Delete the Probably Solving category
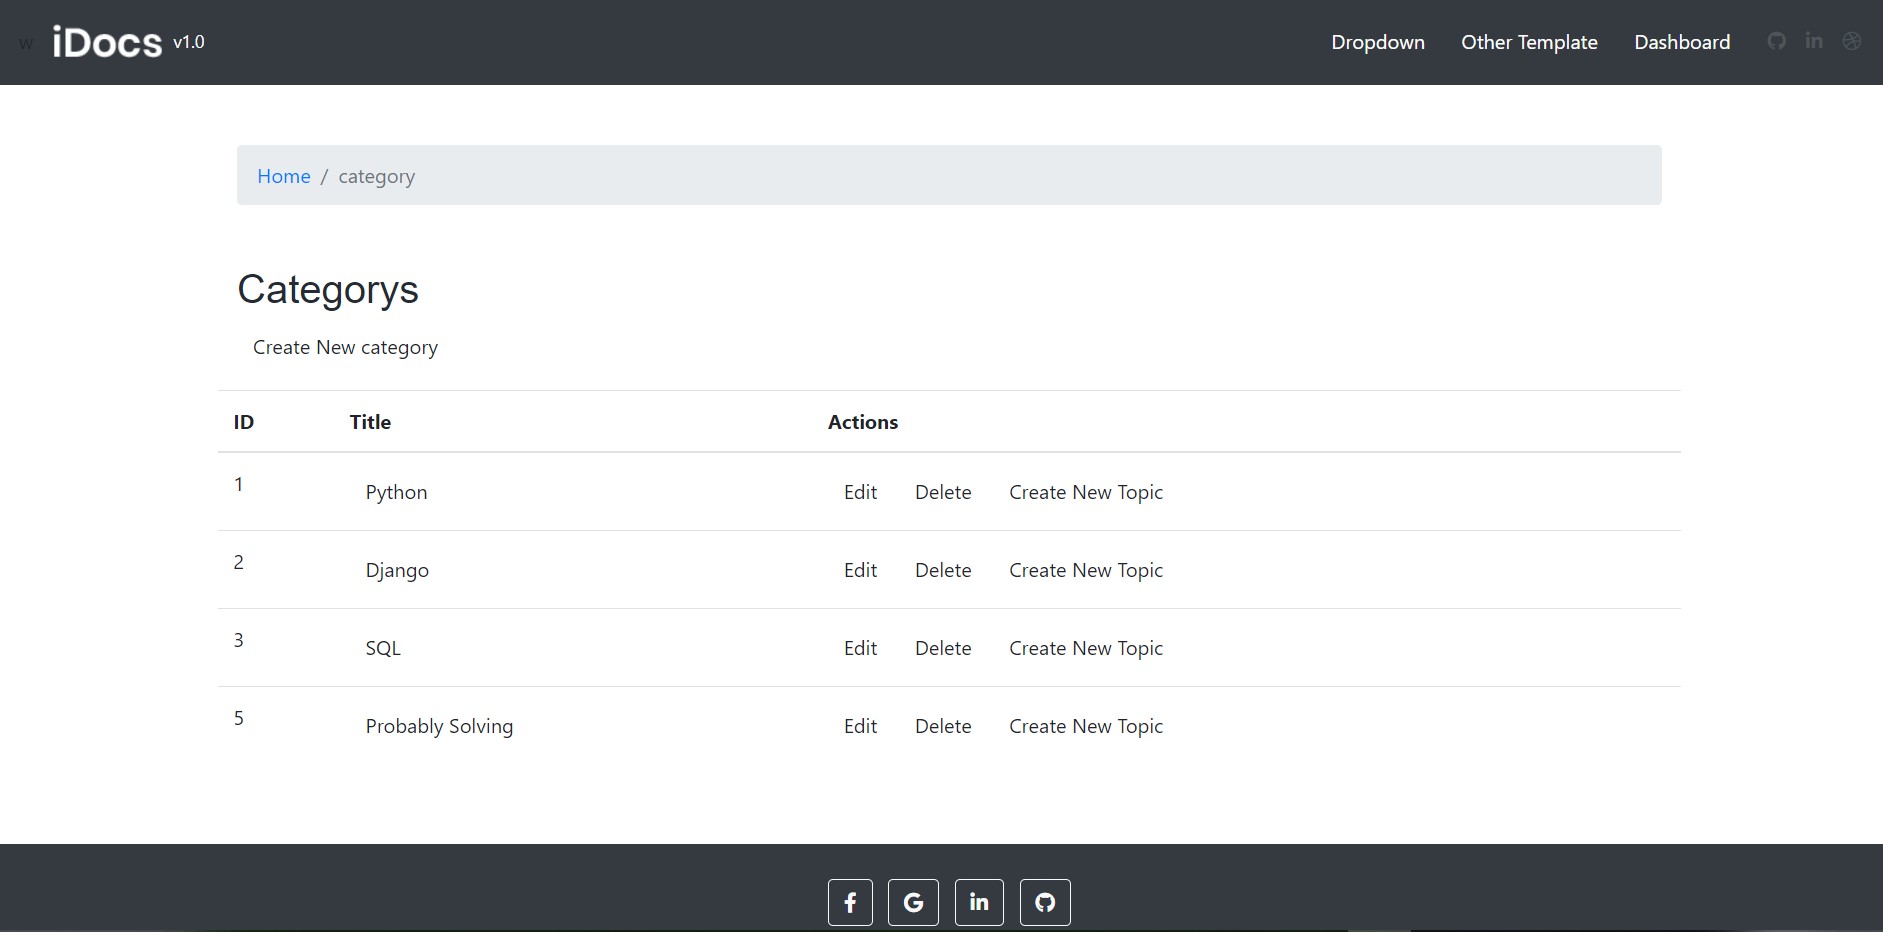The width and height of the screenshot is (1883, 932). pos(943,726)
